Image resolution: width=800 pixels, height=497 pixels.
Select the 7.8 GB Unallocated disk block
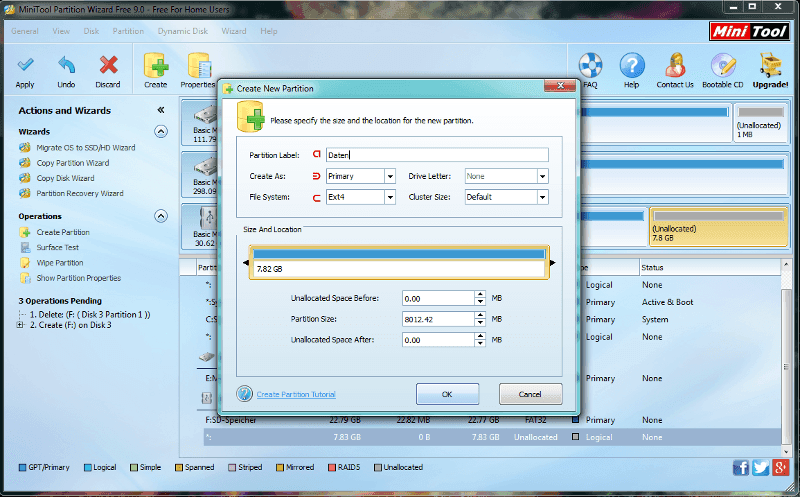(x=718, y=227)
